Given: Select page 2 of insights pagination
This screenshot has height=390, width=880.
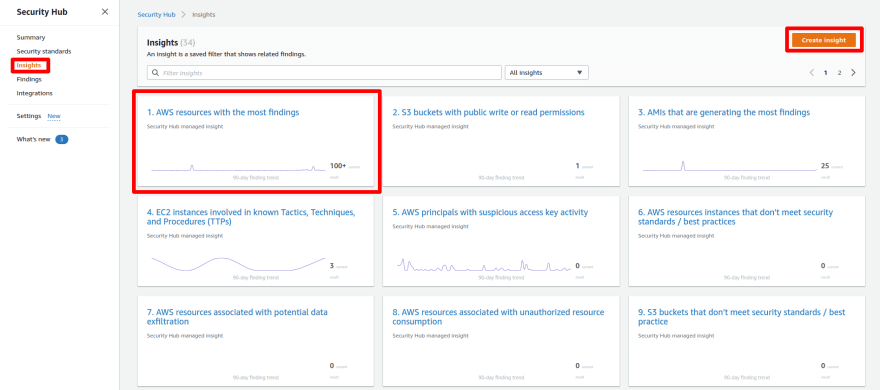Looking at the screenshot, I should [x=840, y=73].
